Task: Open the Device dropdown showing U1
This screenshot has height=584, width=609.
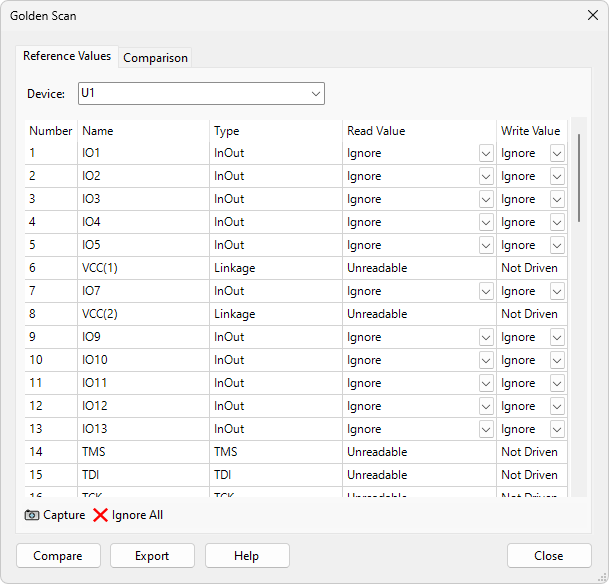Action: coord(316,94)
